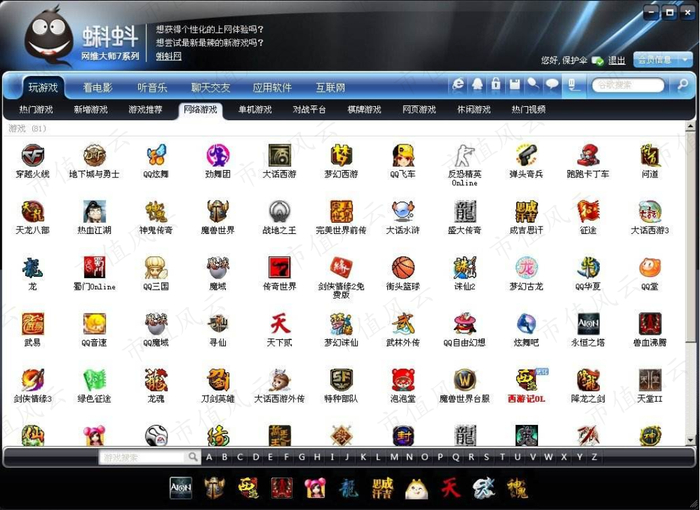Open the 聊天交友 tab
The image size is (700, 510).
click(x=211, y=88)
